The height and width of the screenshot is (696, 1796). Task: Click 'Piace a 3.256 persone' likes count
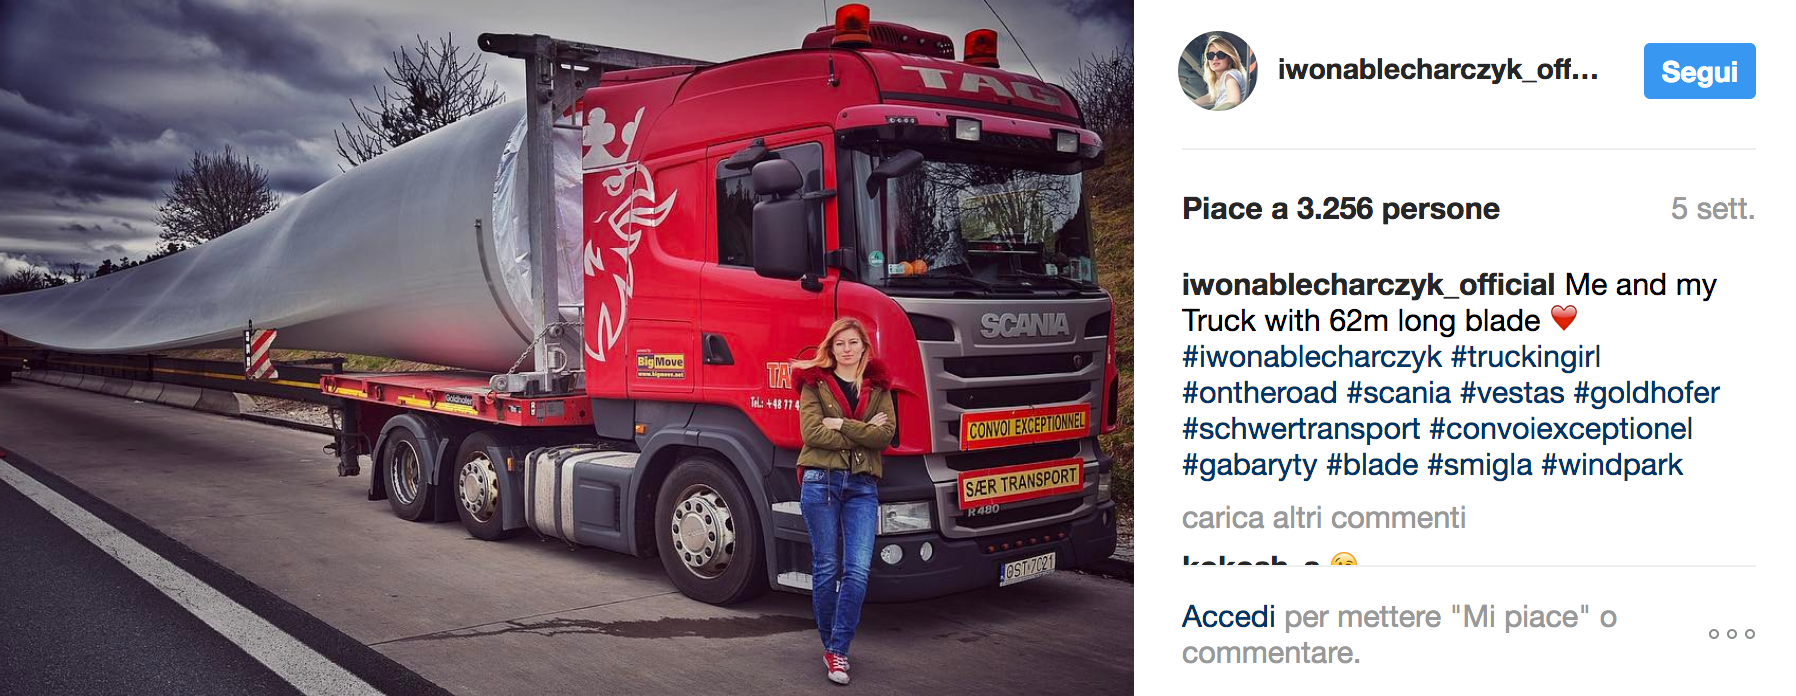(x=1340, y=209)
